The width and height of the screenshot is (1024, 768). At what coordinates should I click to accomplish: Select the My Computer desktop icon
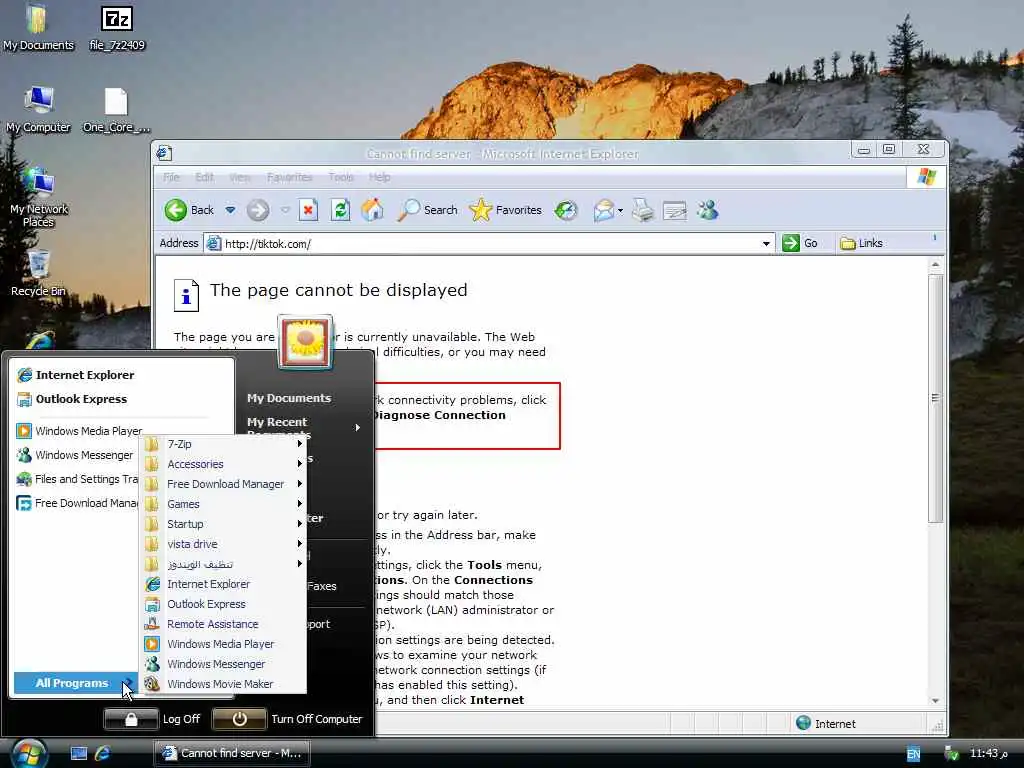coord(38,109)
